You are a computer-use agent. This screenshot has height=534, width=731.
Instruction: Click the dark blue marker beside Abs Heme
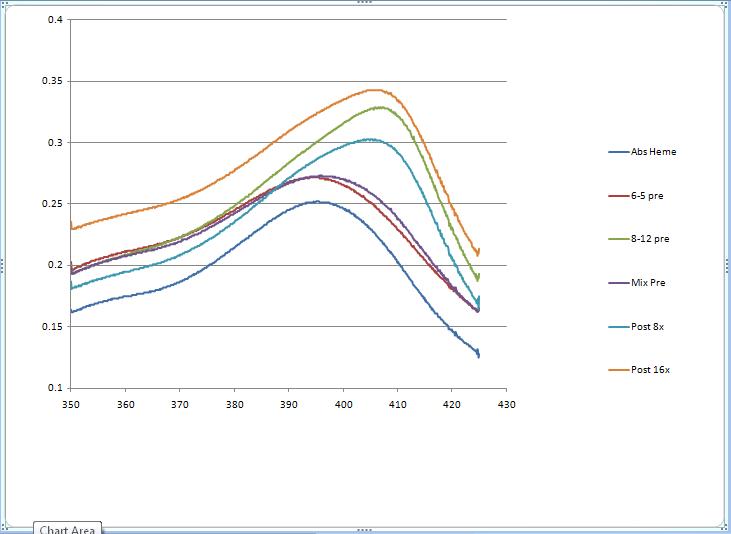tap(618, 152)
